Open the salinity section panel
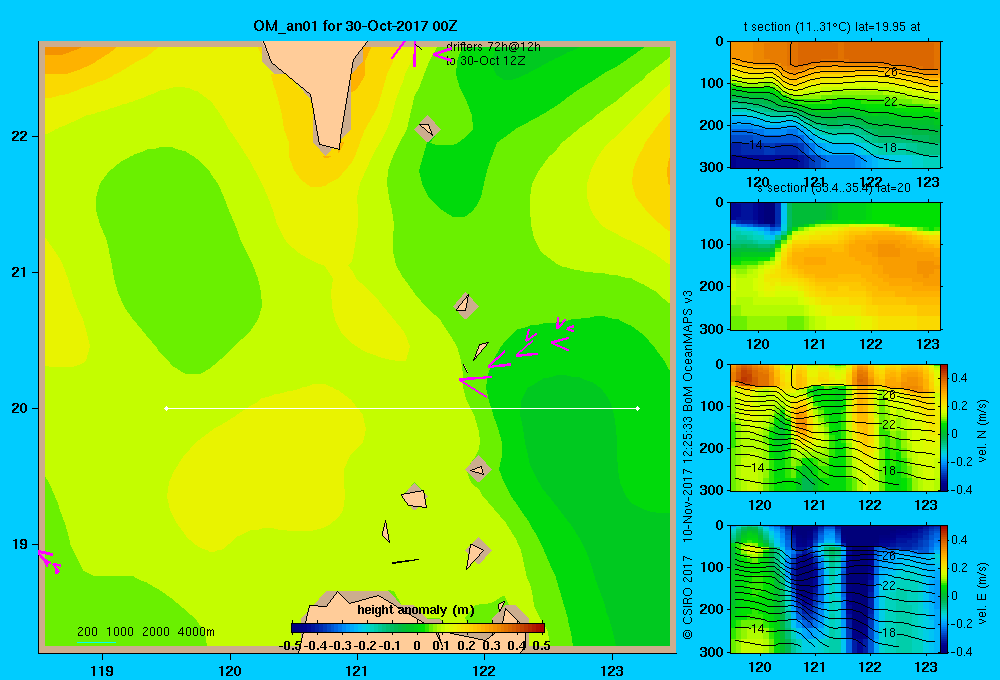Image resolution: width=1000 pixels, height=680 pixels. [835, 266]
